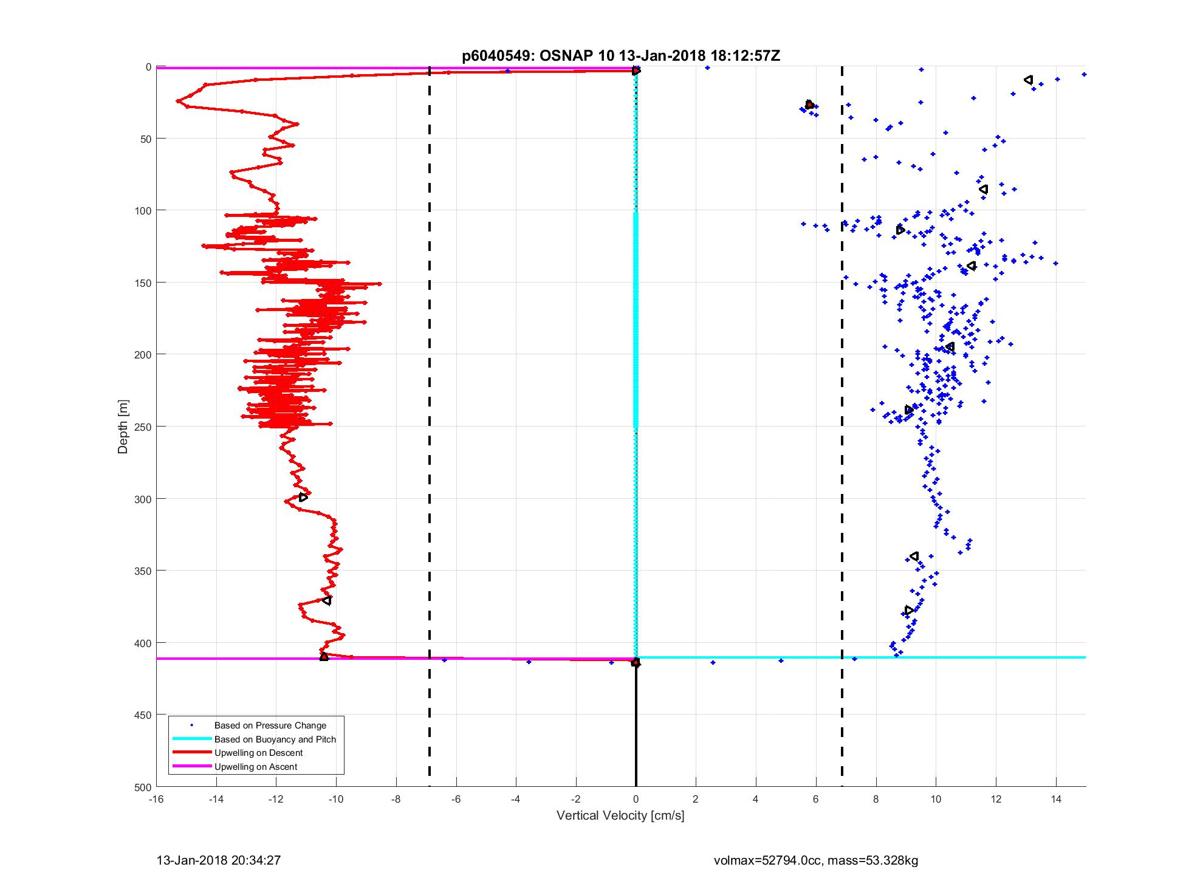The width and height of the screenshot is (1200, 885).
Task: Click depth axis tick label 200
Action: (x=142, y=355)
